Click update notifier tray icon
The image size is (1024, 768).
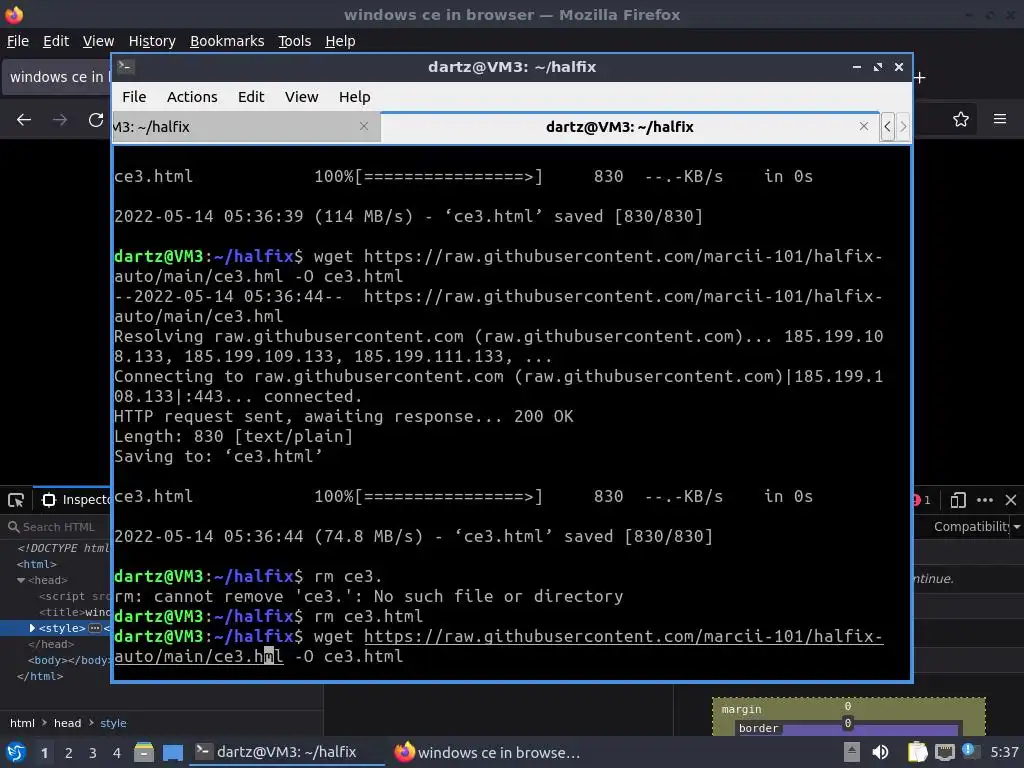(x=969, y=751)
